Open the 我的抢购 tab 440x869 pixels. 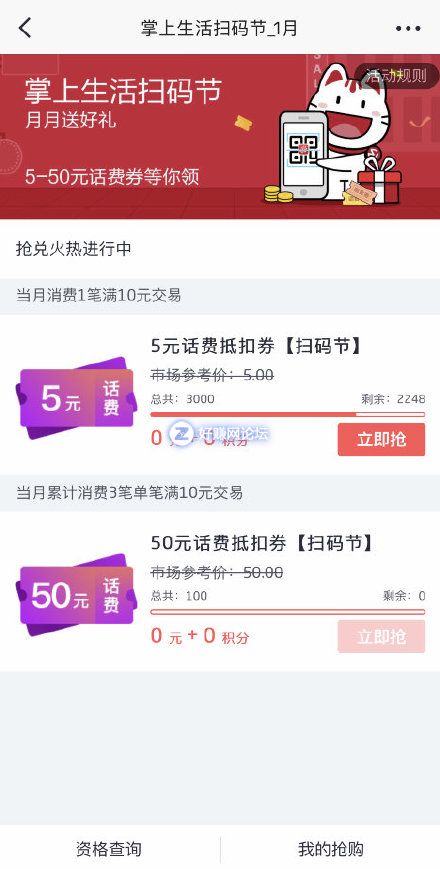pos(331,848)
